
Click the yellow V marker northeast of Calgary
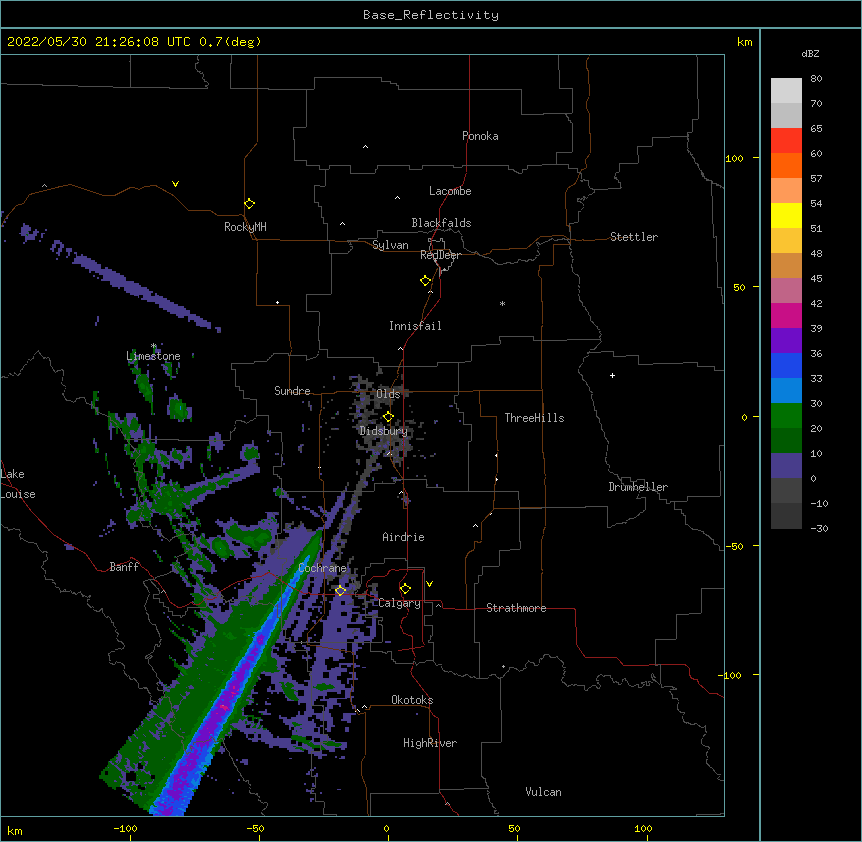click(429, 584)
